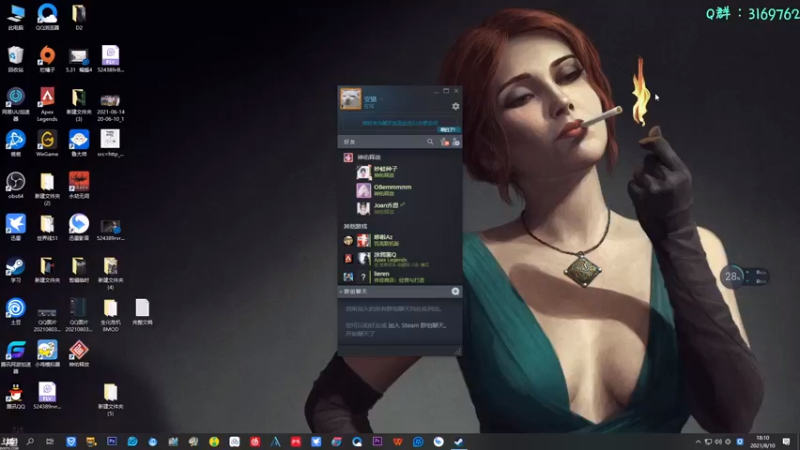Create a new group chat with plus icon
The height and width of the screenshot is (450, 800).
455,291
